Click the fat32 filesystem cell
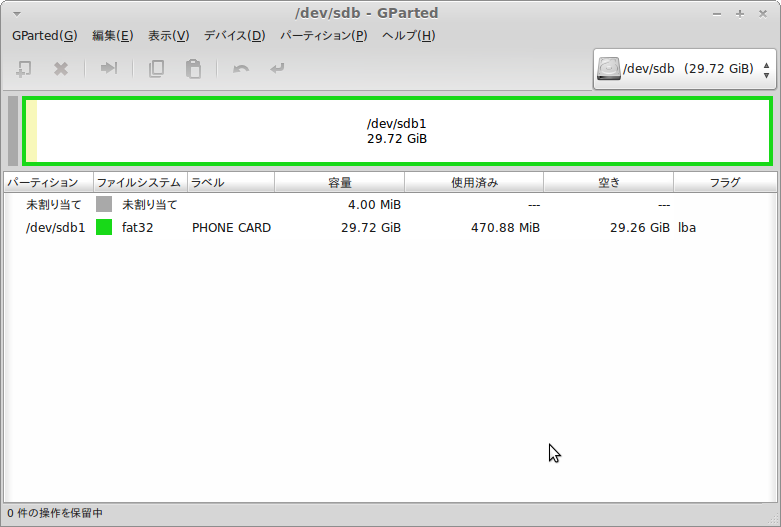 click(137, 228)
